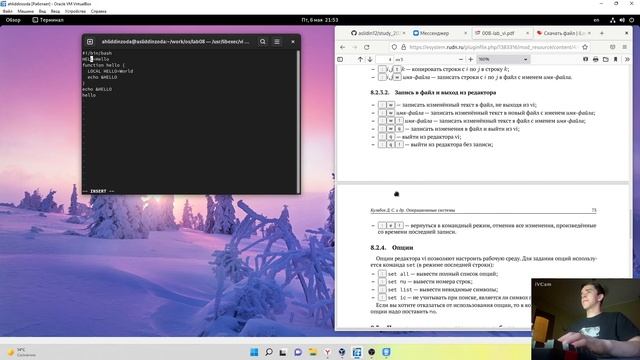Click the '8.2.4. Опции' heading in PDF
Image resolution: width=640 pixels, height=360 pixels.
[x=392, y=247]
